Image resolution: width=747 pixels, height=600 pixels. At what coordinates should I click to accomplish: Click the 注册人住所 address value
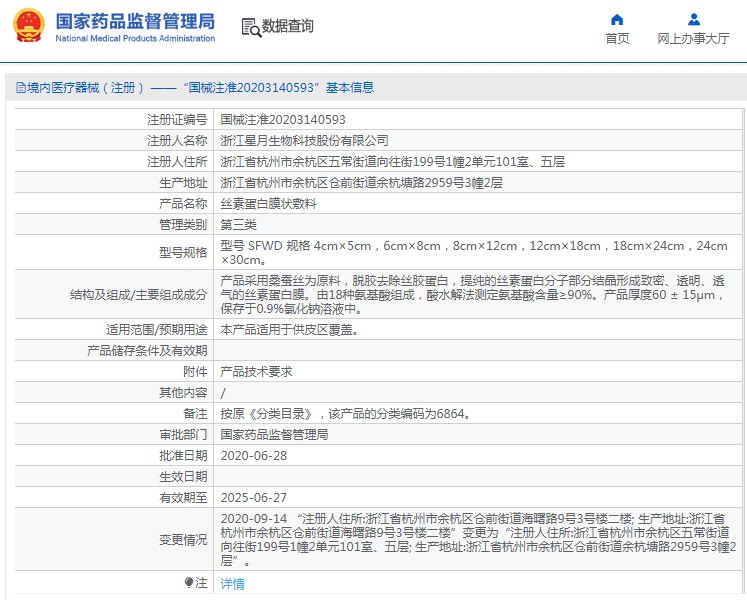393,162
